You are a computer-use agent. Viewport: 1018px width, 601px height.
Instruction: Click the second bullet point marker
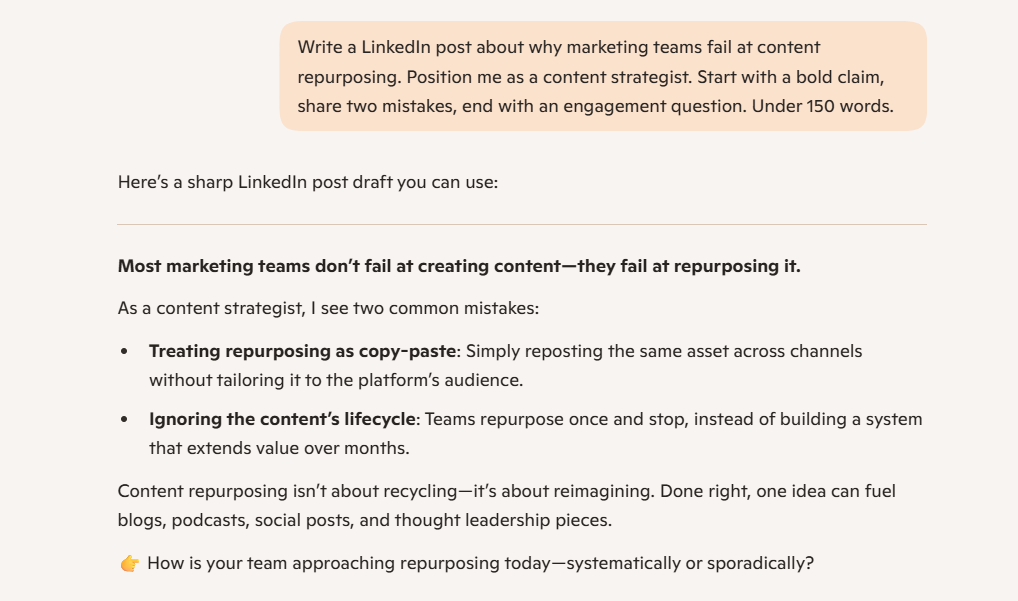point(124,420)
